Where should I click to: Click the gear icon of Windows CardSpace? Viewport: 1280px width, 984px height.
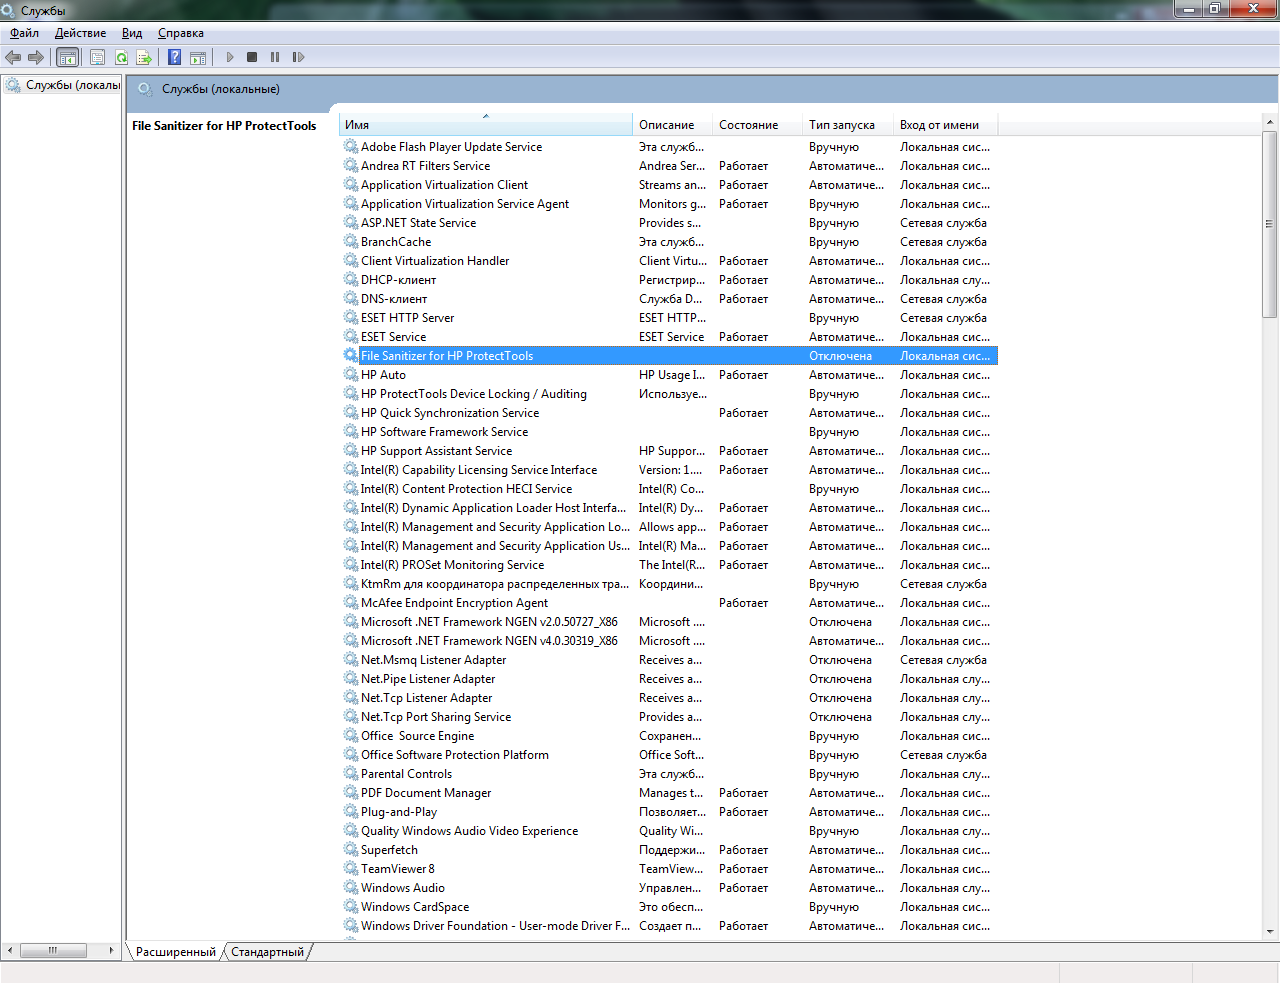351,906
